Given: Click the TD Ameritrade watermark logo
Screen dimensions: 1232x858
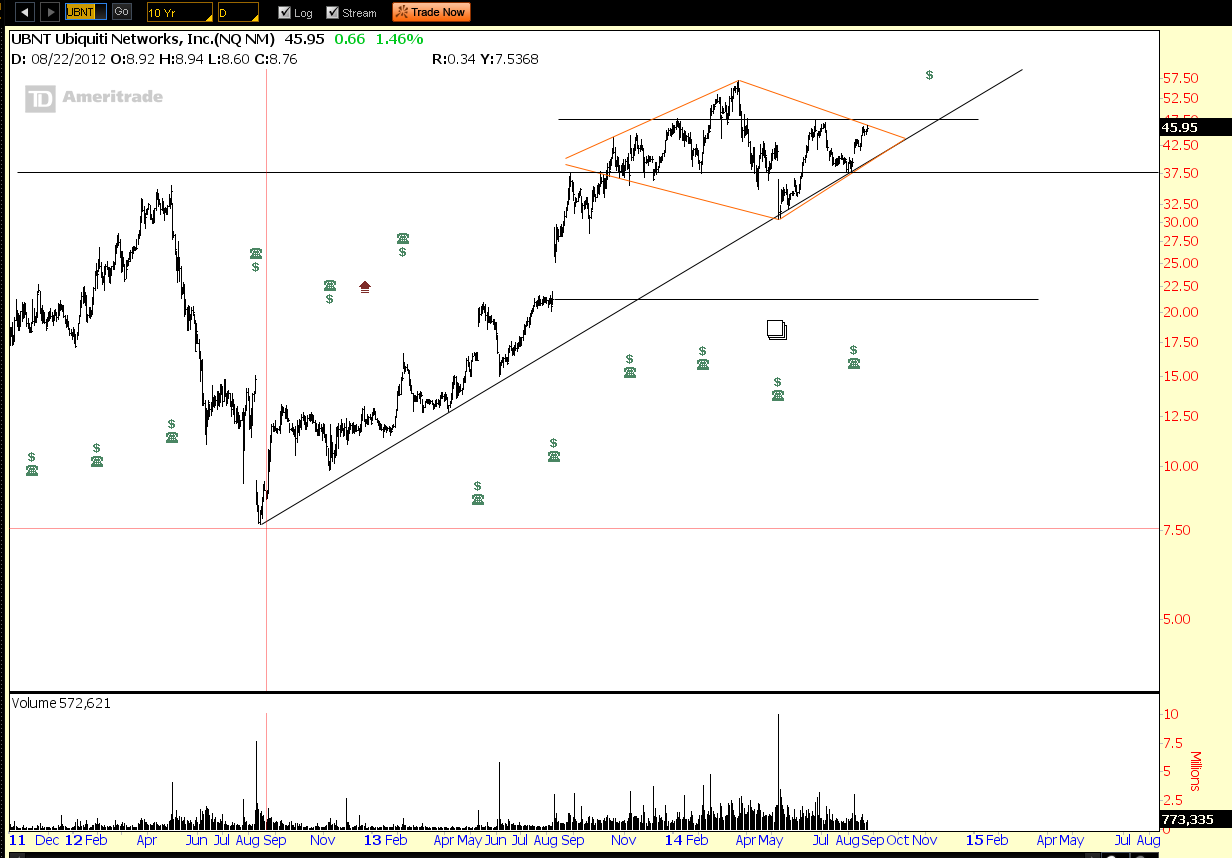Looking at the screenshot, I should point(93,97).
